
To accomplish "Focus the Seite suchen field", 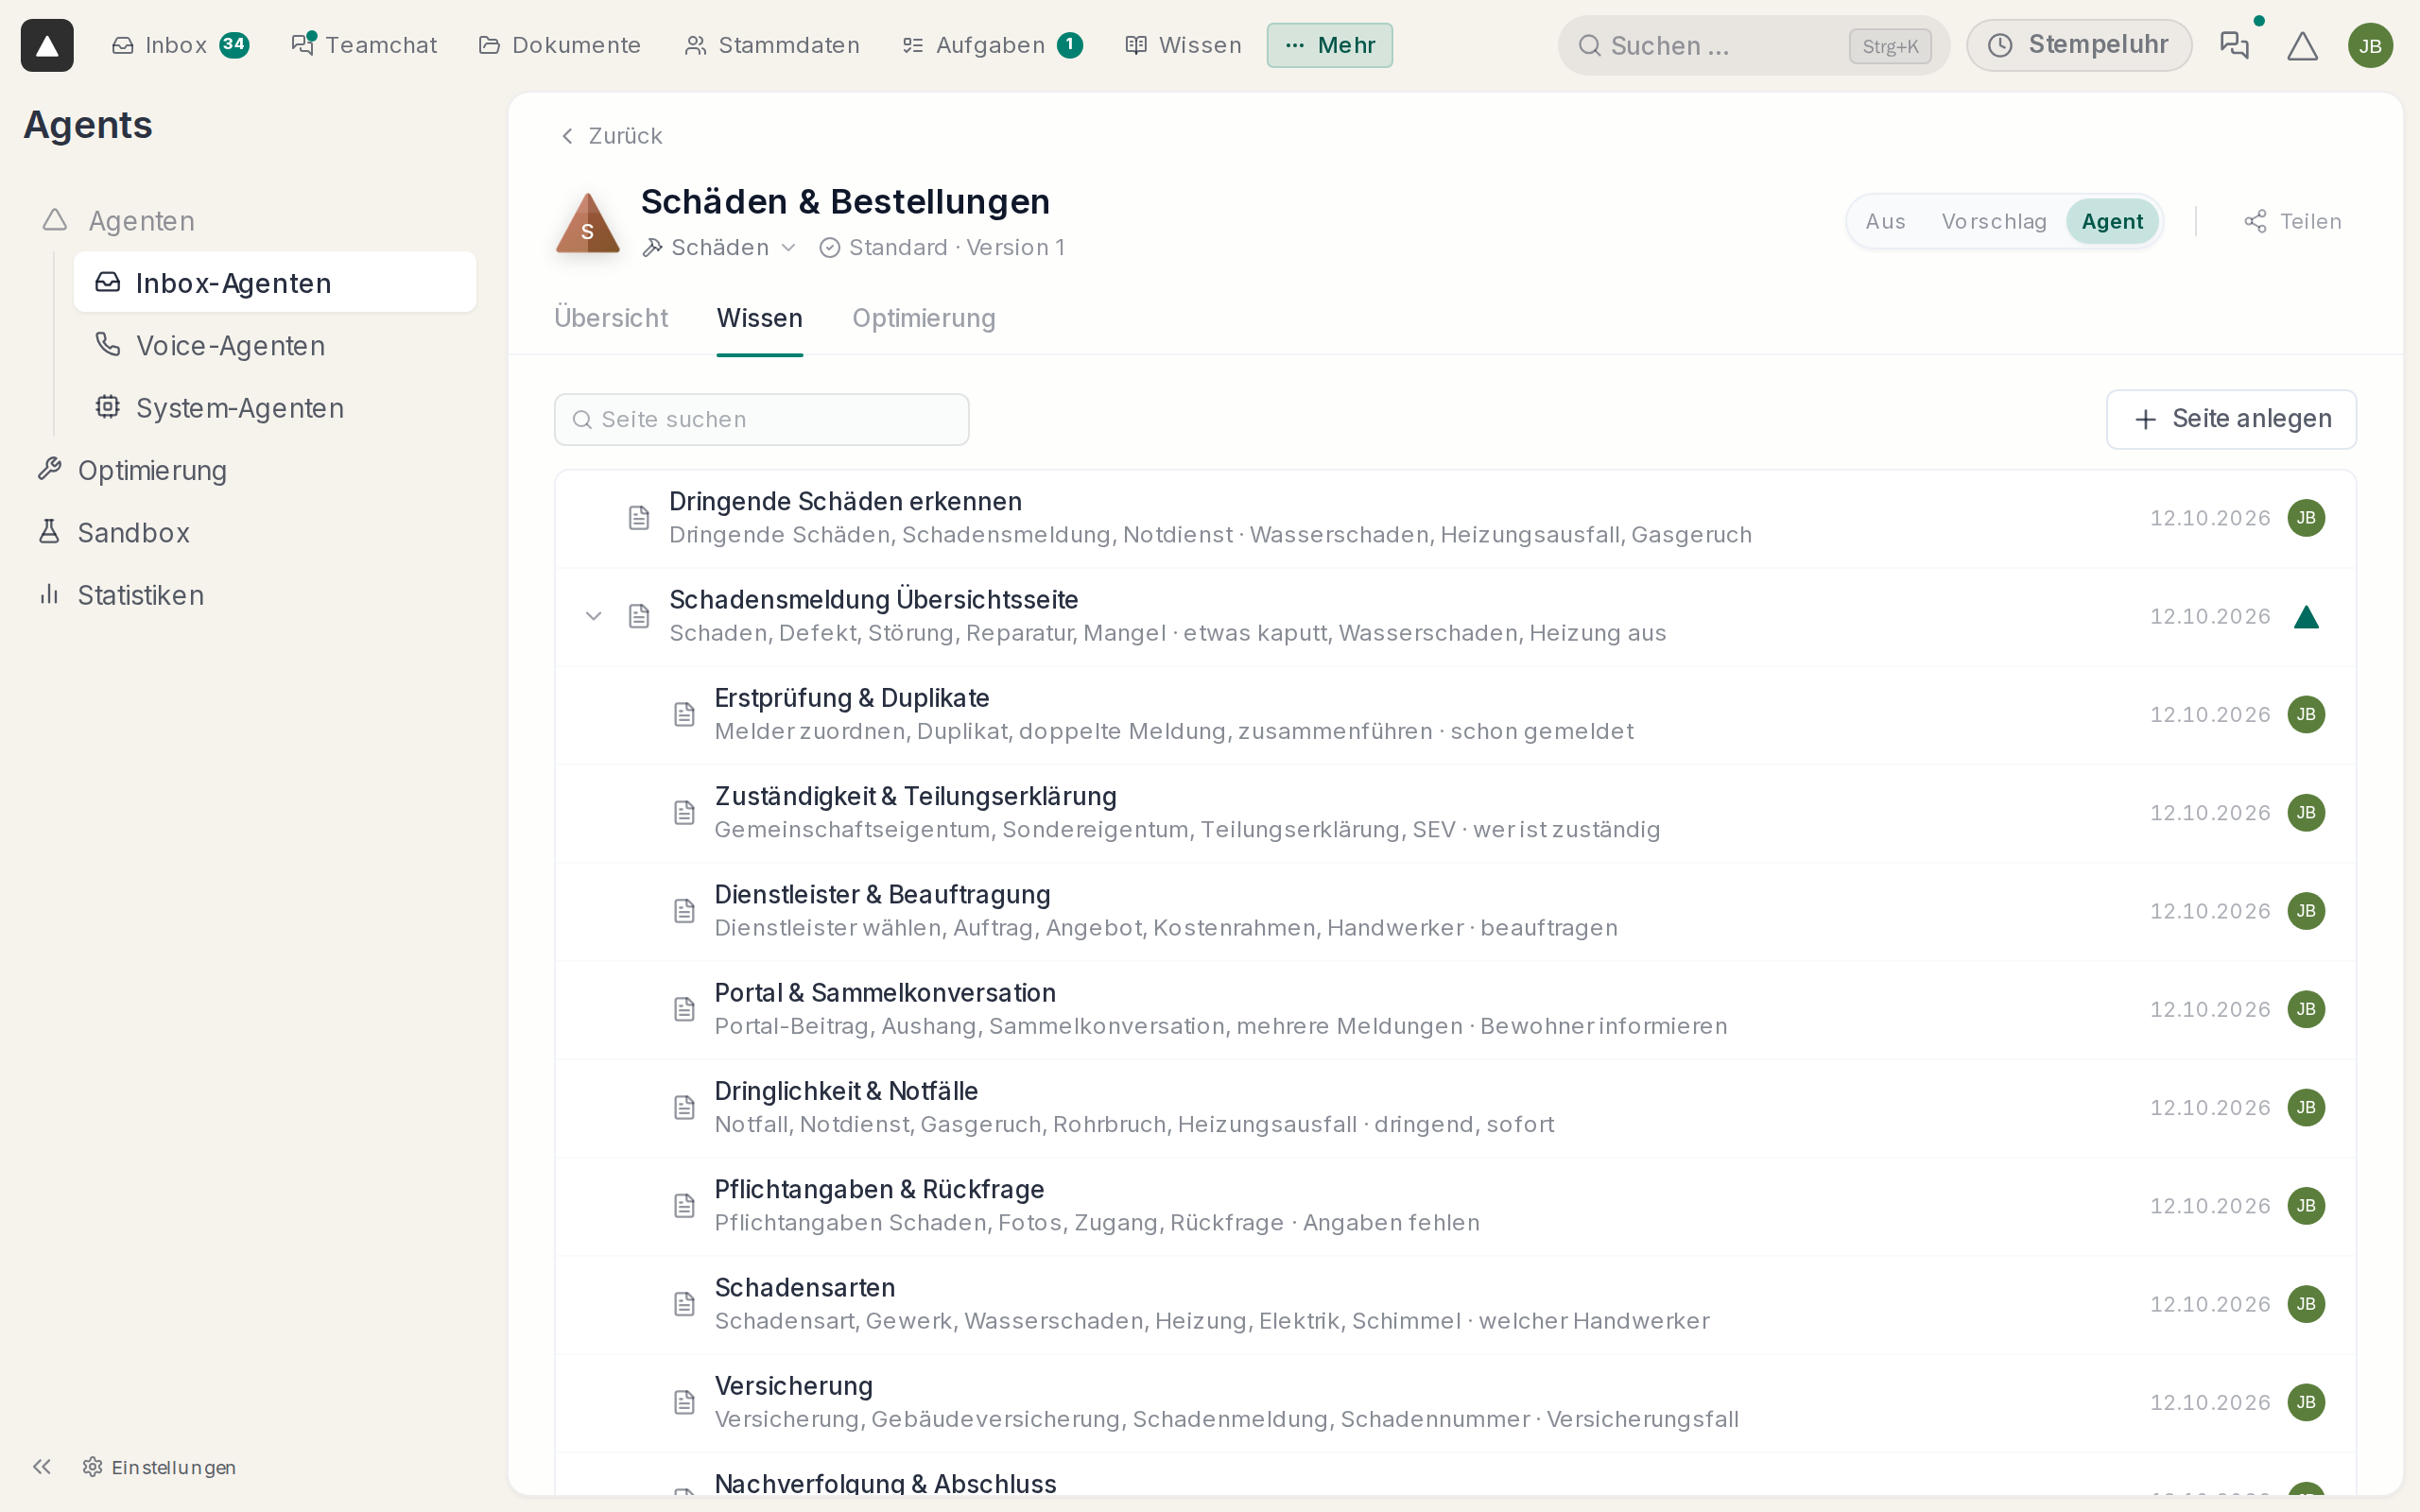I will 761,419.
